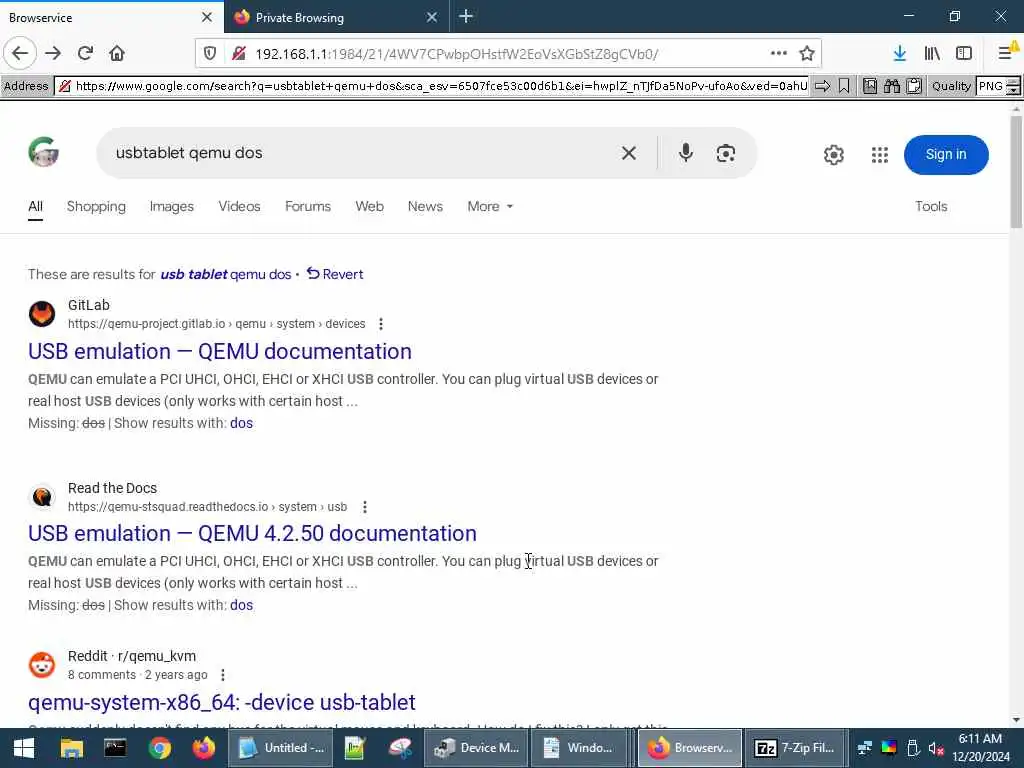Click the insecure connection padlock icon

(238, 54)
